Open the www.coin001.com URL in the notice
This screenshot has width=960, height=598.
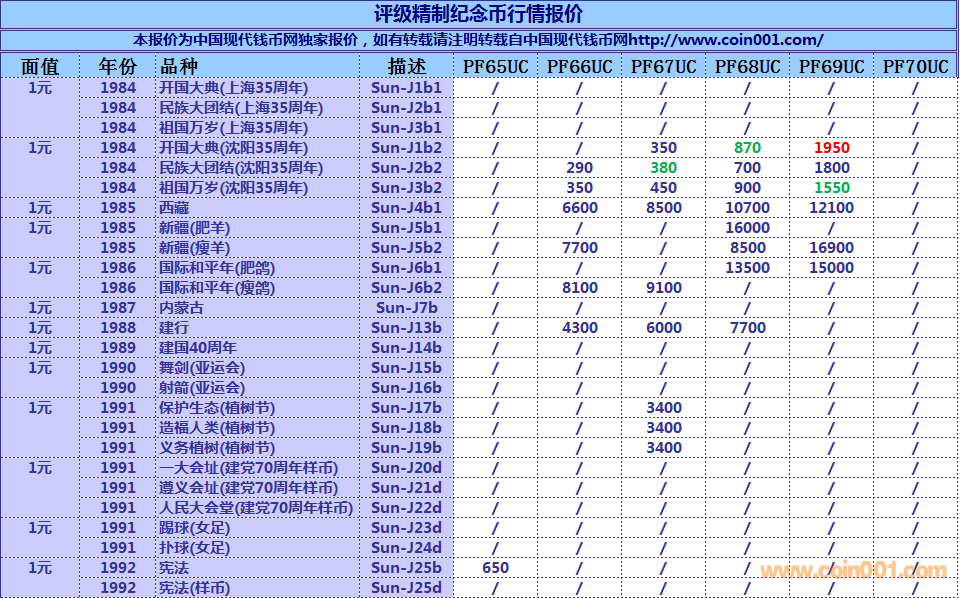[x=725, y=40]
